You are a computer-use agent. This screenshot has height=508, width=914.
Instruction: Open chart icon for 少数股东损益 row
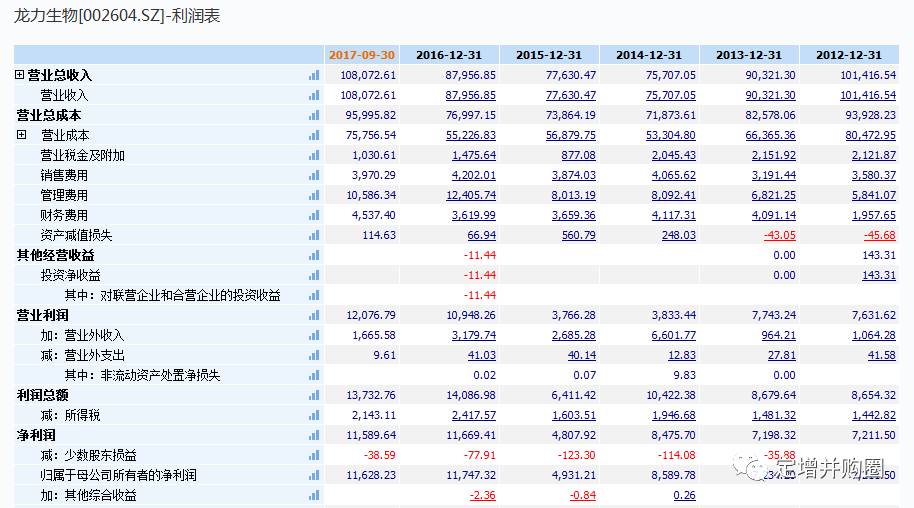pos(314,455)
